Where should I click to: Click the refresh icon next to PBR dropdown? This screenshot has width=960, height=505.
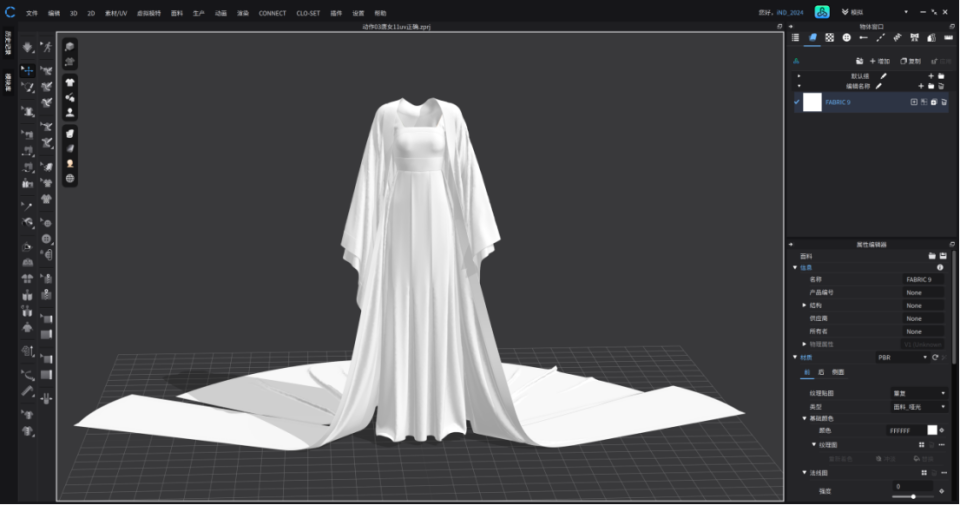(x=935, y=357)
